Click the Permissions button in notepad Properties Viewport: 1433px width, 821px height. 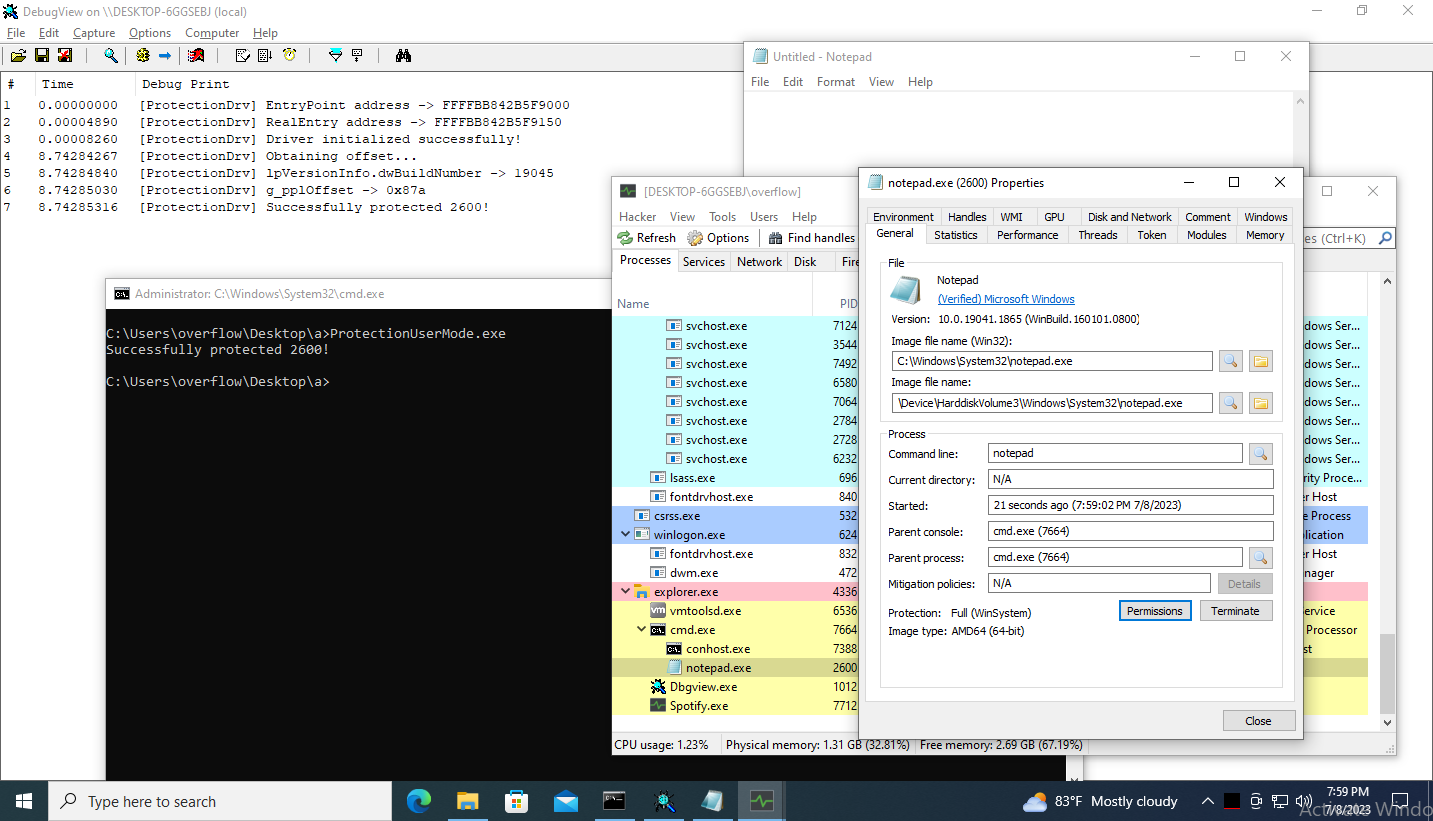click(1155, 610)
